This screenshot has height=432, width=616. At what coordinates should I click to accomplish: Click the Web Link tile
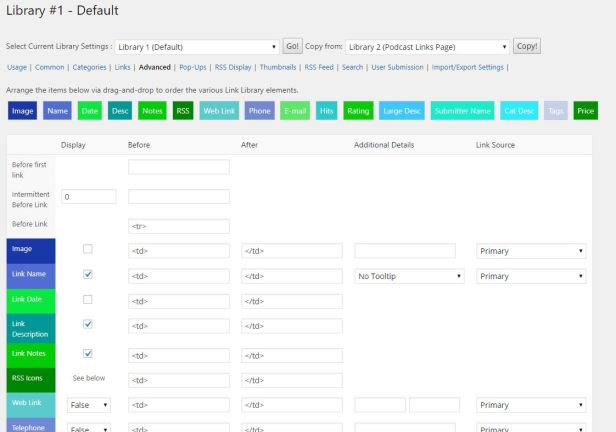[219, 111]
